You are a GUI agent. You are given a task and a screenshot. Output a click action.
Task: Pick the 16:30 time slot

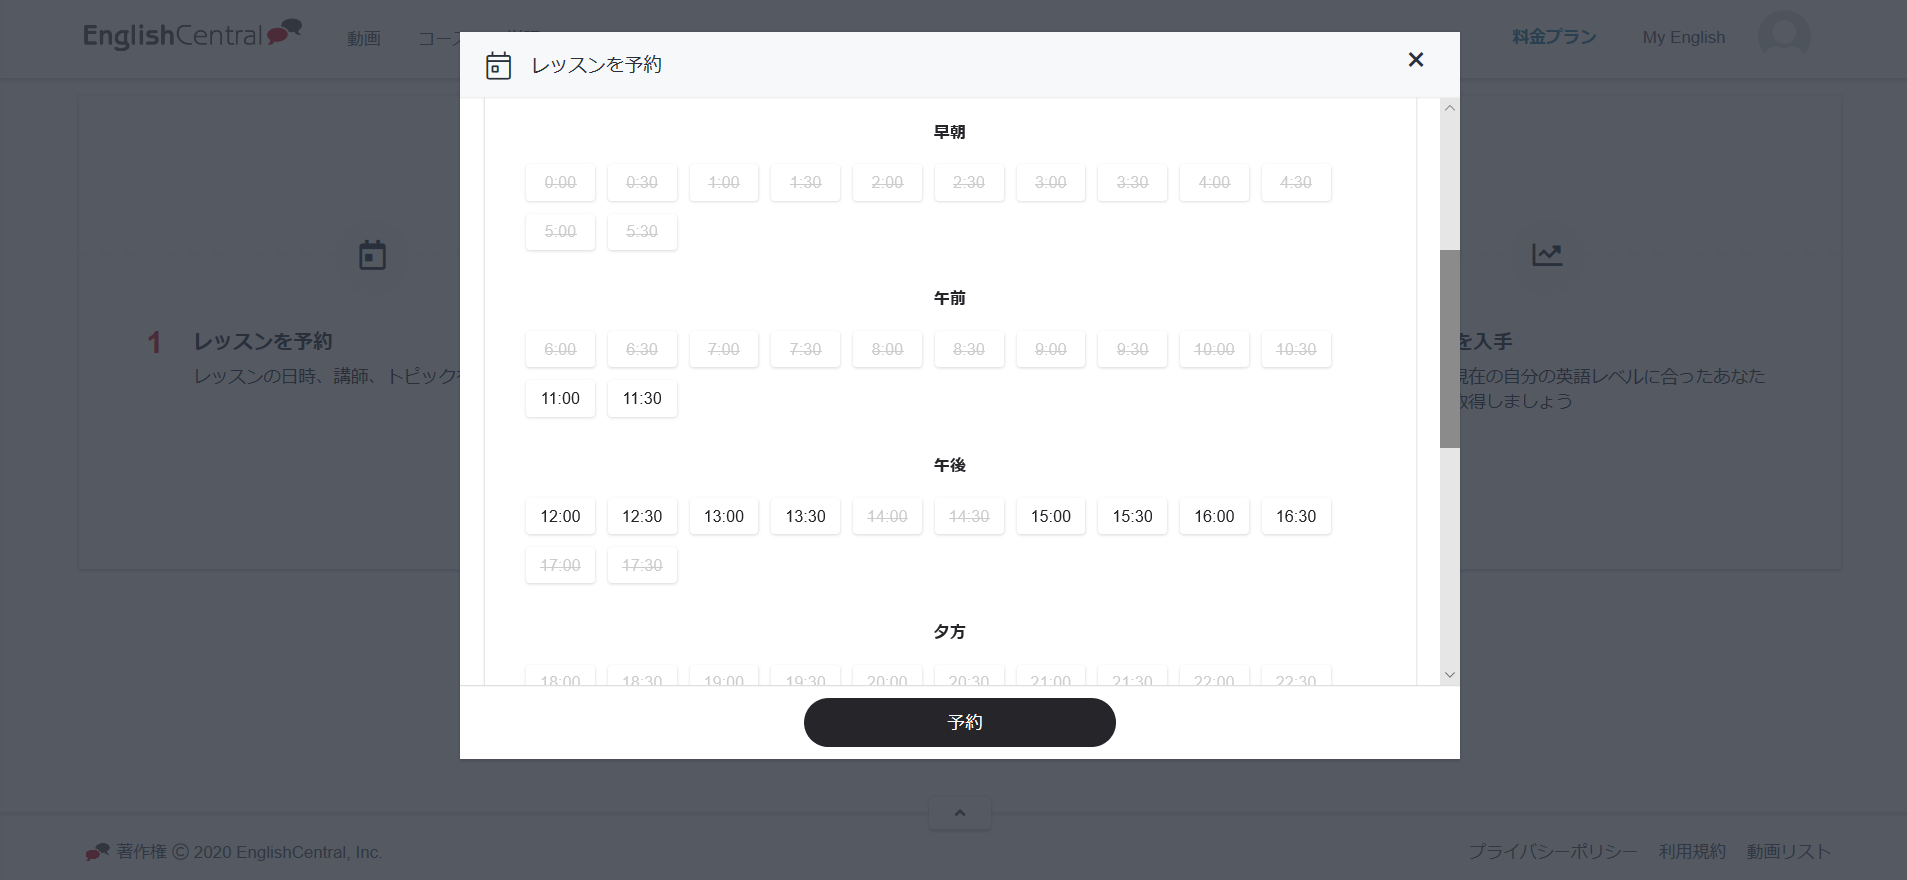click(x=1295, y=516)
